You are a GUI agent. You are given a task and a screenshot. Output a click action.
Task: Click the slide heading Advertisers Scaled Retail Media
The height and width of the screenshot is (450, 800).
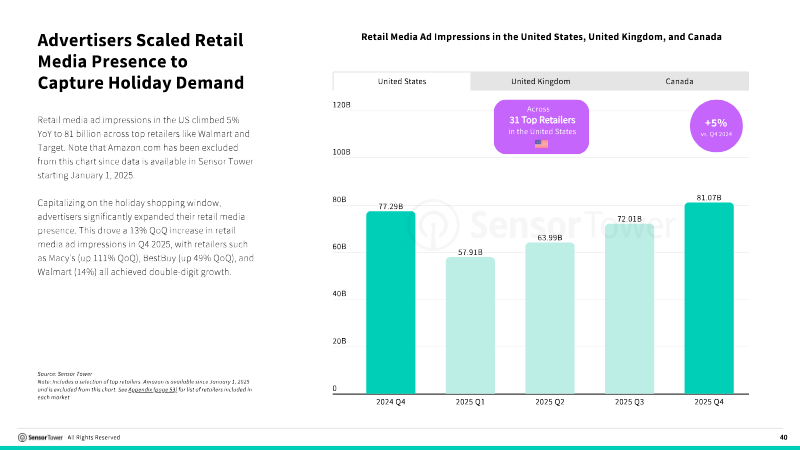pyautogui.click(x=141, y=61)
